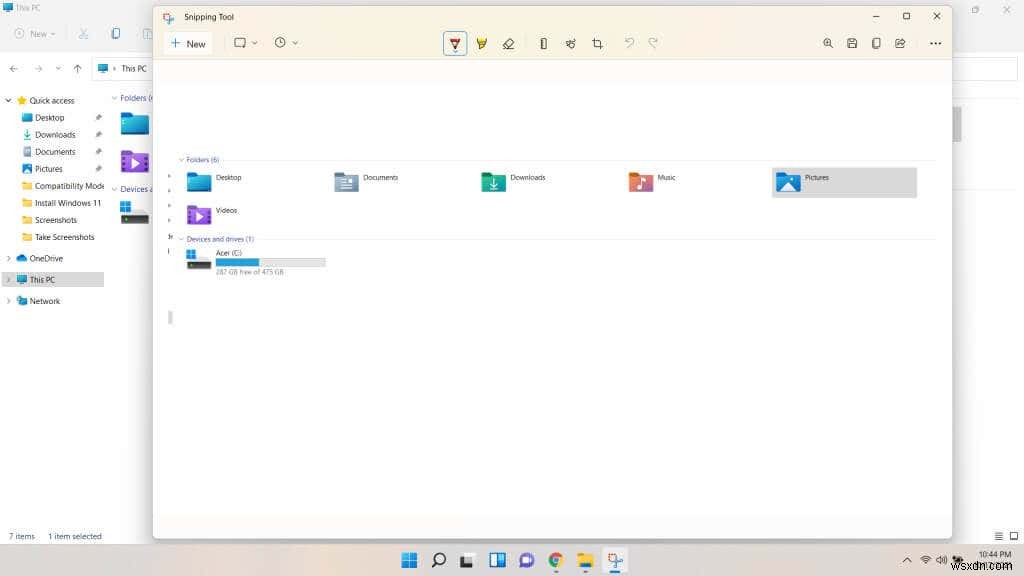Copy the snip to clipboard
Screen dimensions: 1024x576
876,43
